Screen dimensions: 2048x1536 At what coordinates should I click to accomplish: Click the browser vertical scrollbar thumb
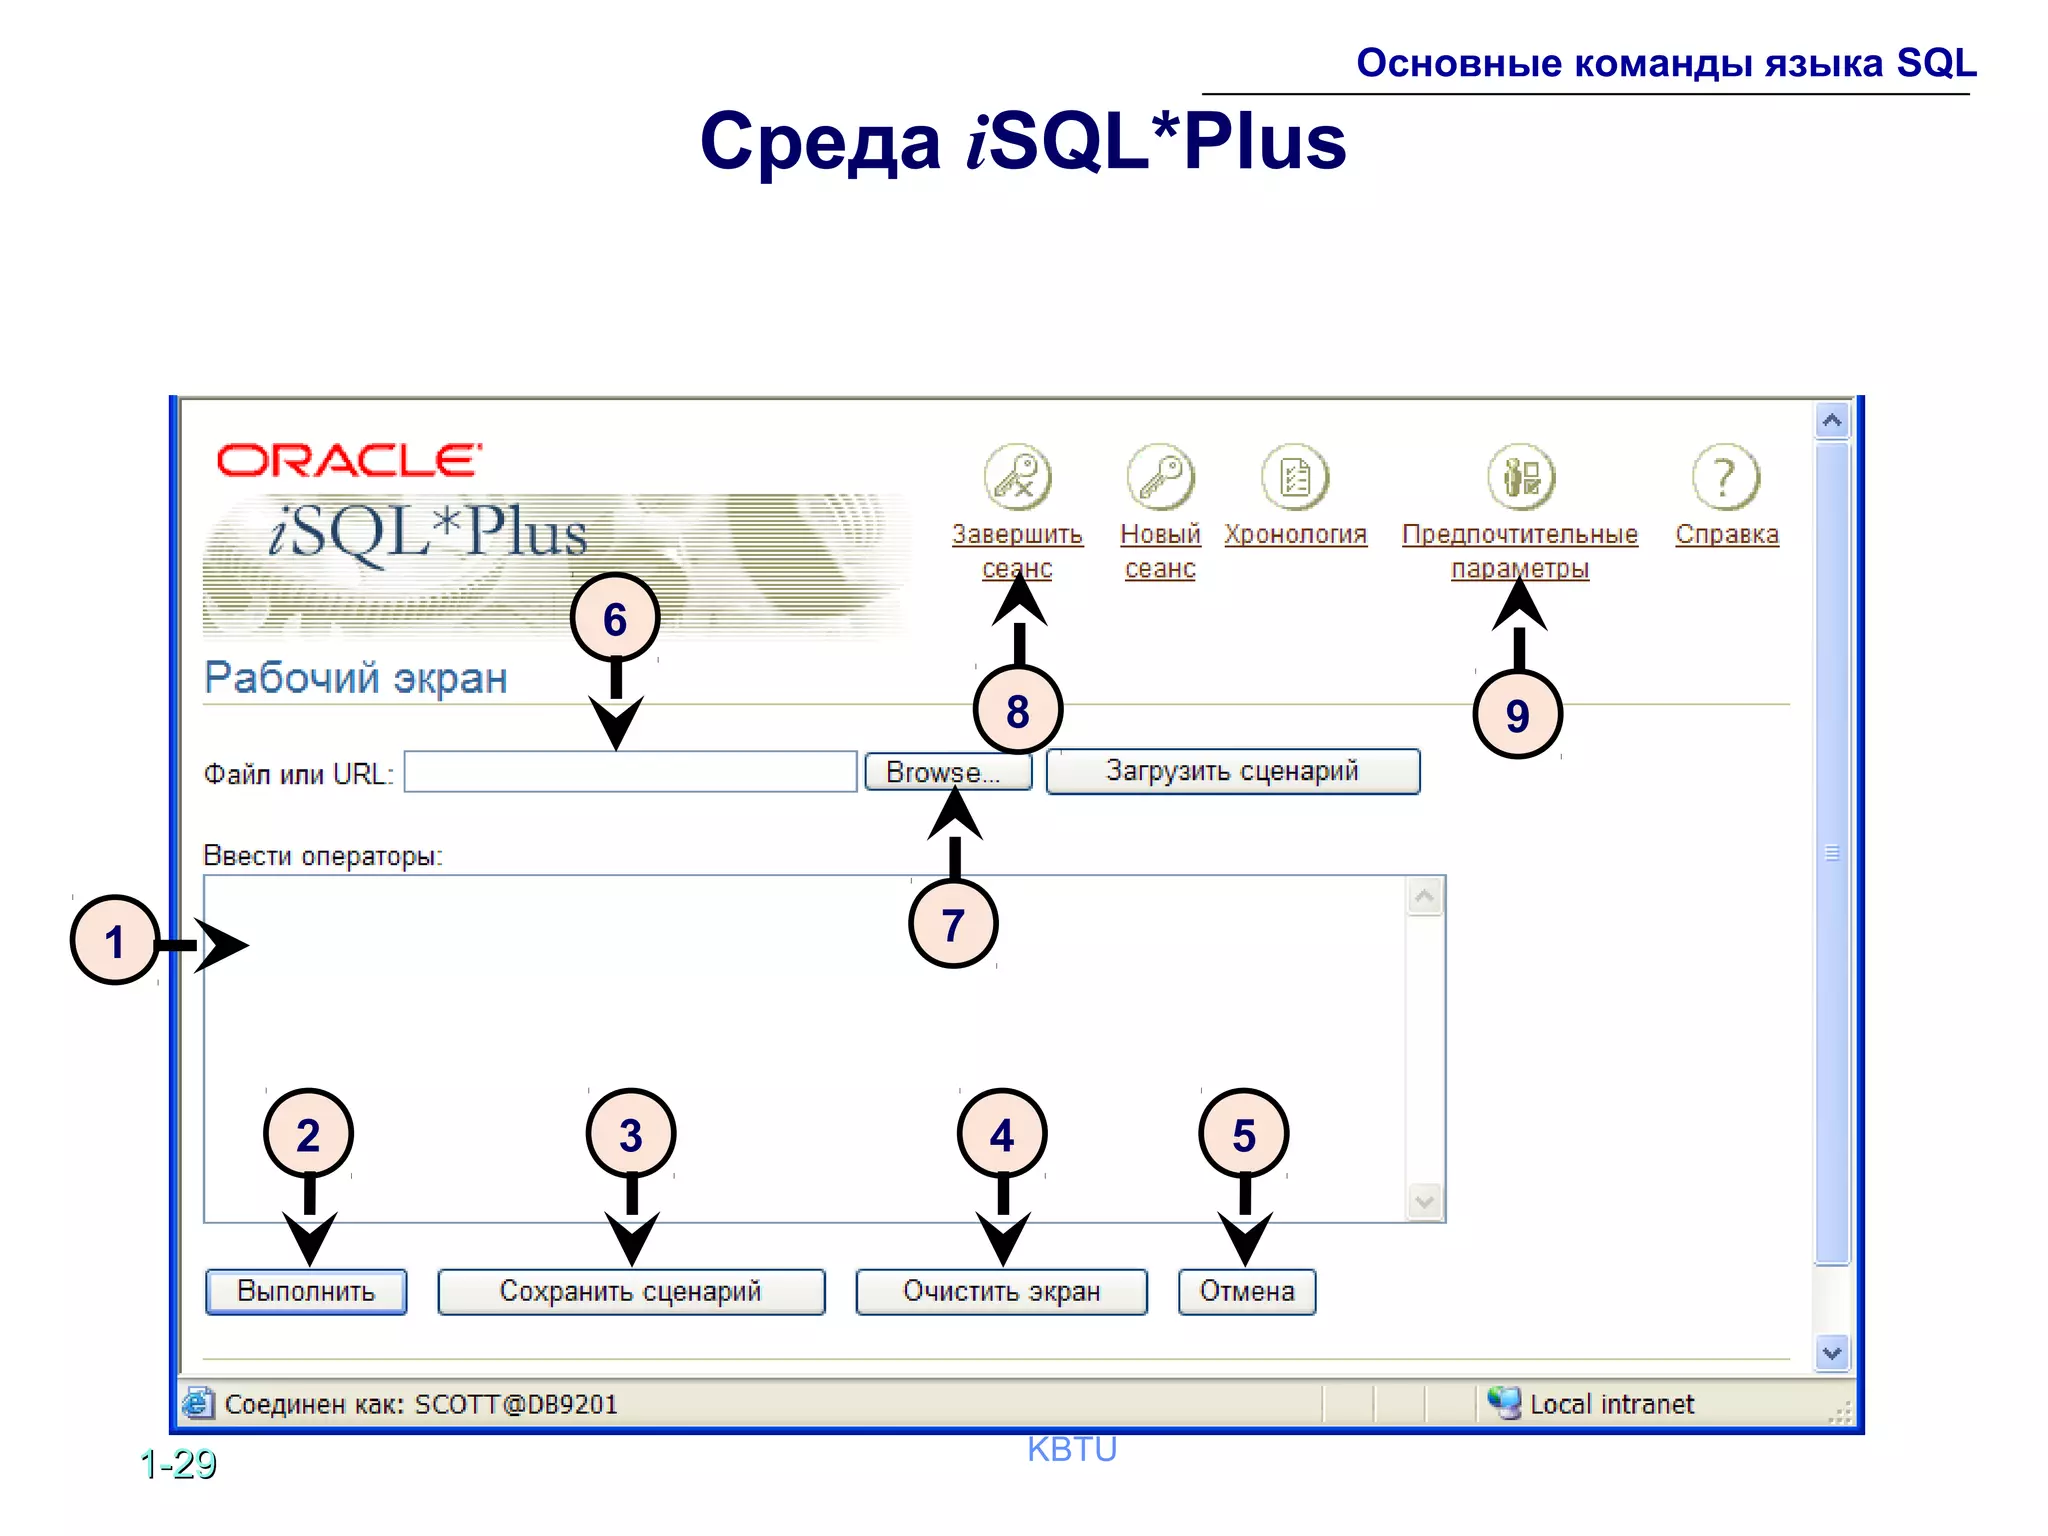pos(1832,853)
